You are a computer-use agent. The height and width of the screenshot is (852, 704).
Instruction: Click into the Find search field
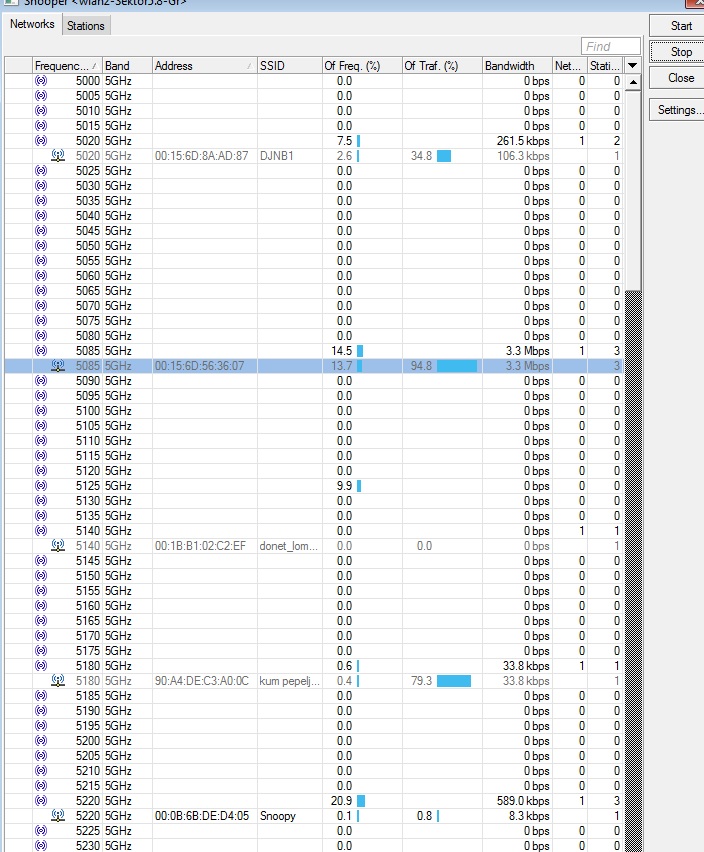(610, 46)
